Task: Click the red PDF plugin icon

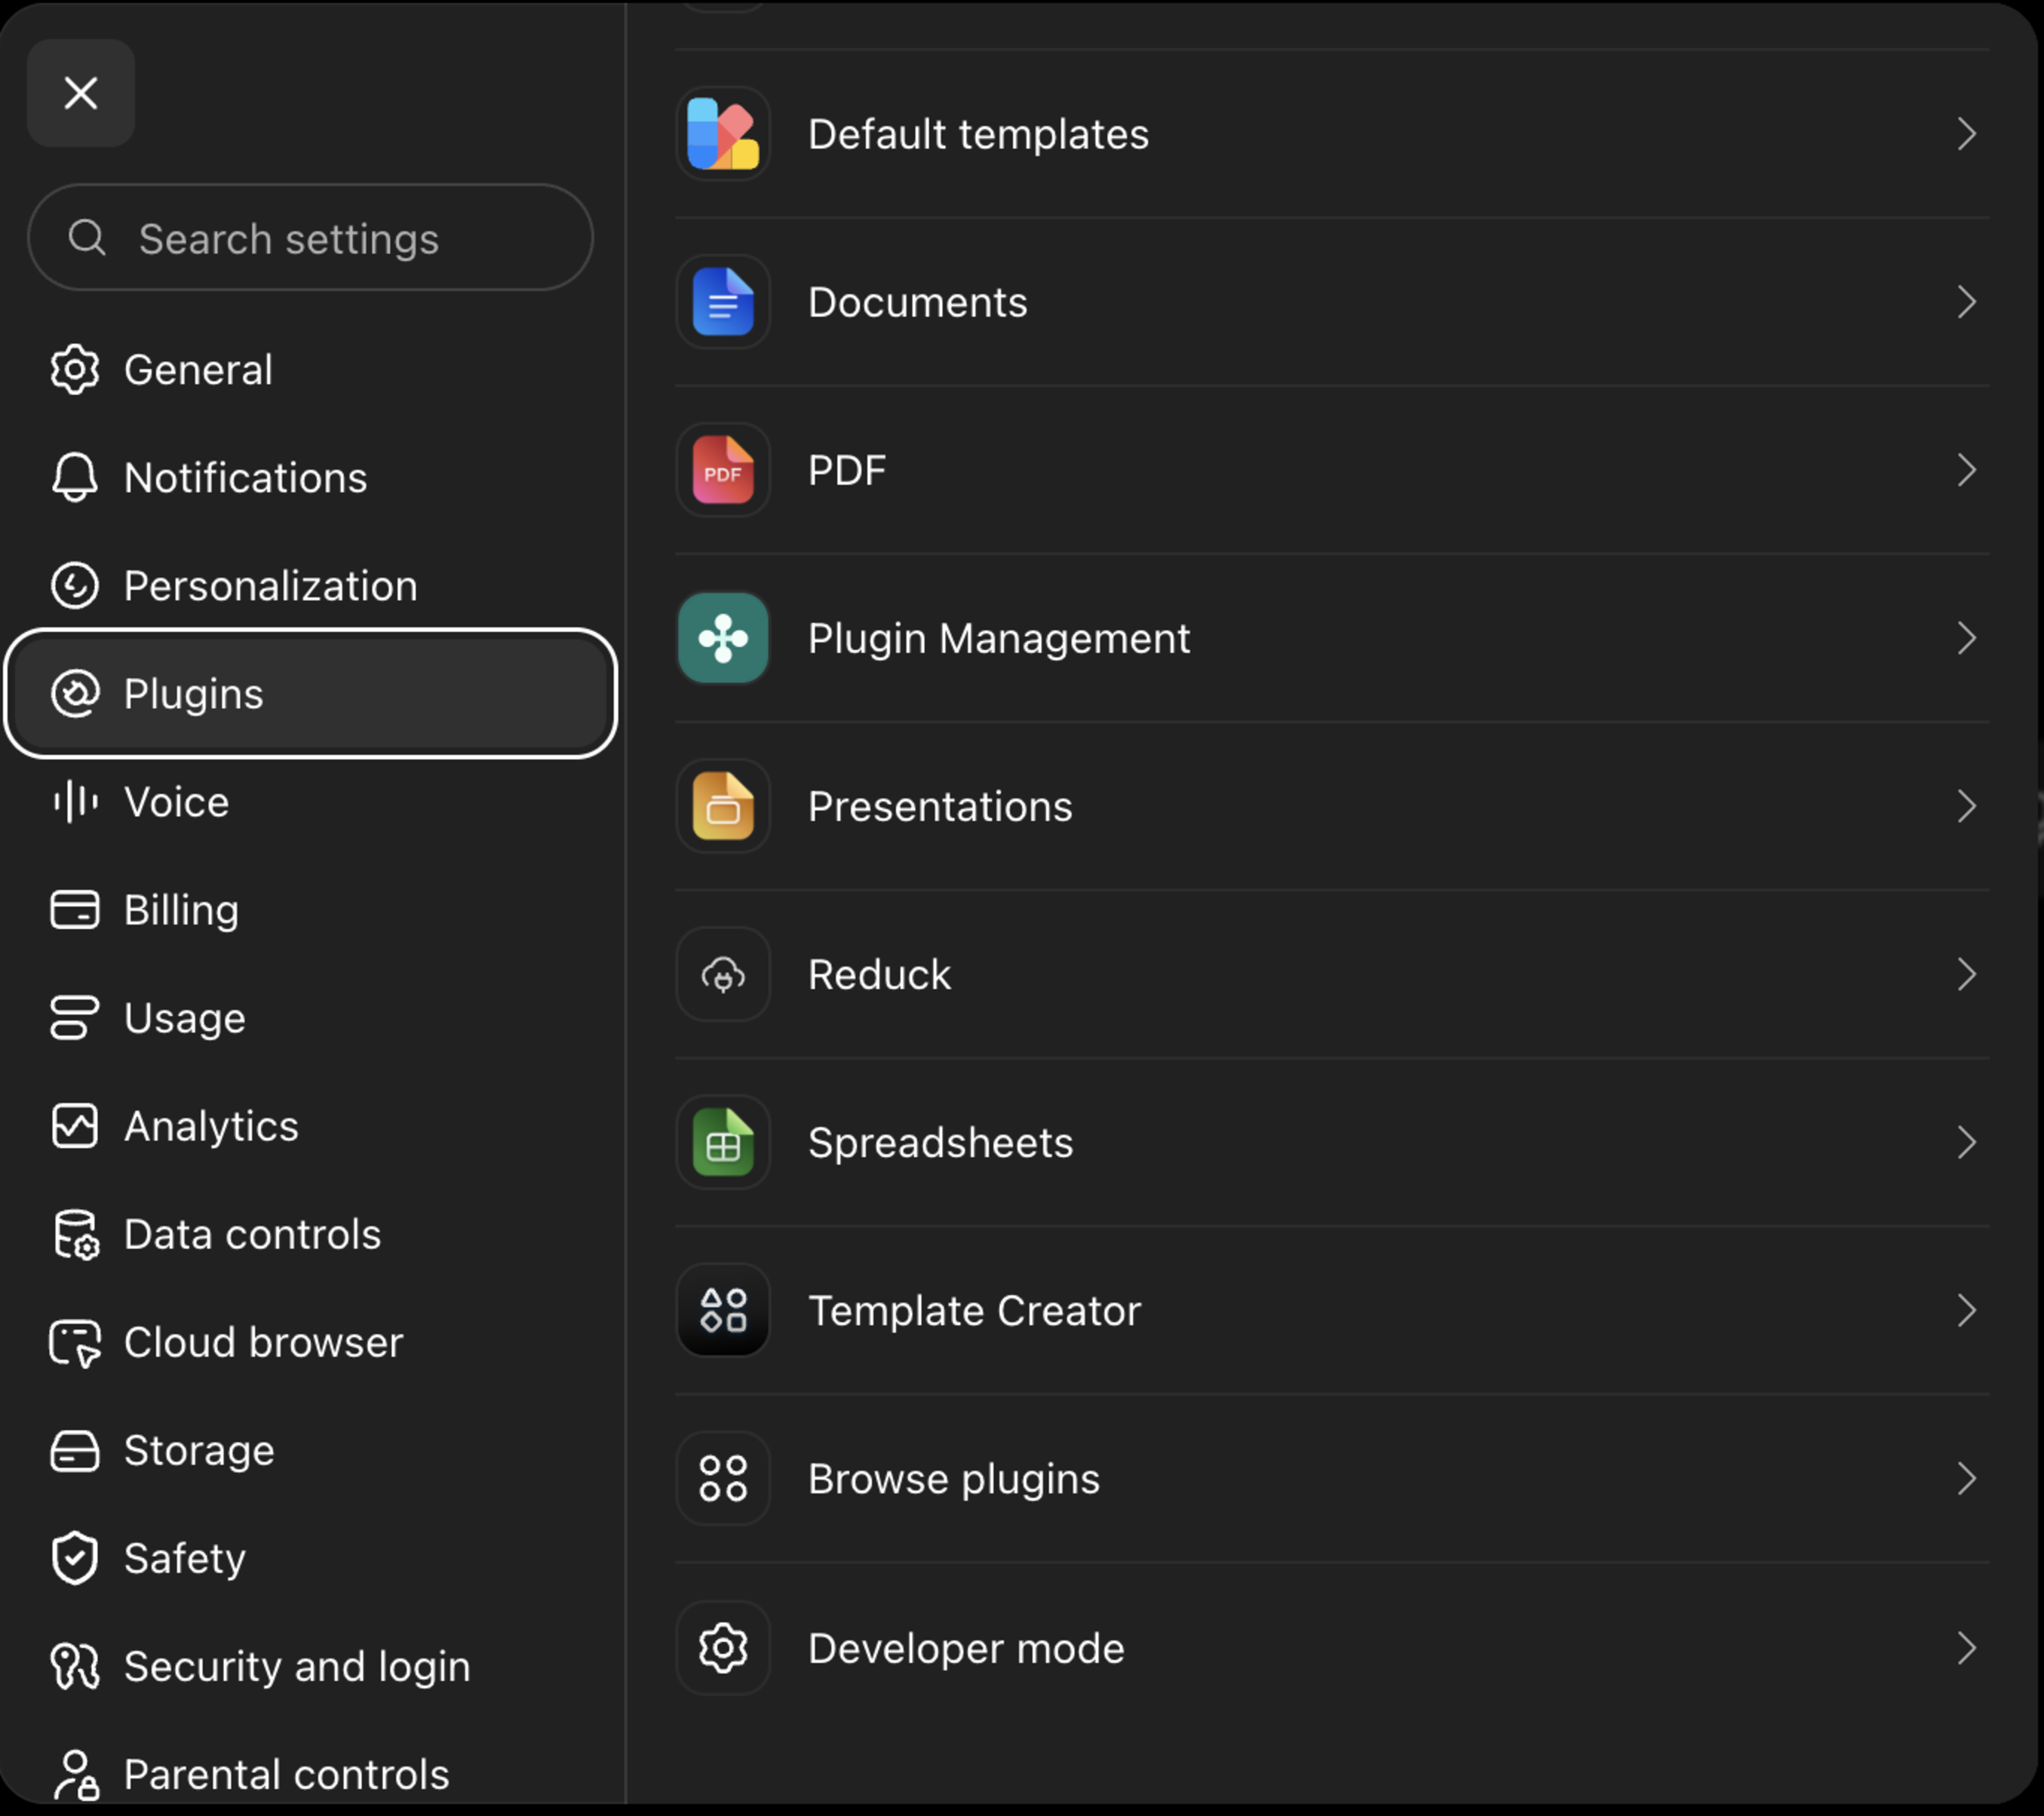Action: pos(723,470)
